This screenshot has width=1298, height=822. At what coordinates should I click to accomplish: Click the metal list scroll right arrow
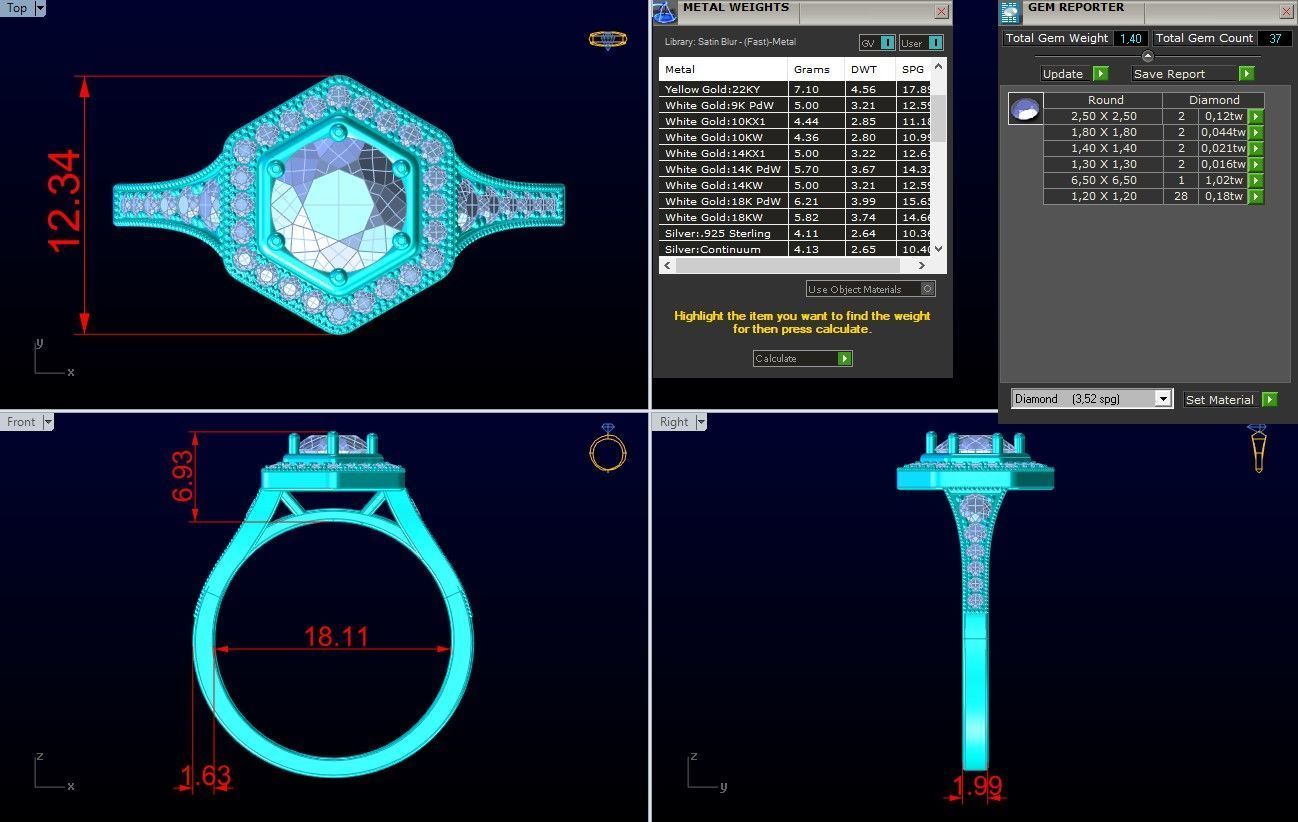pos(922,265)
